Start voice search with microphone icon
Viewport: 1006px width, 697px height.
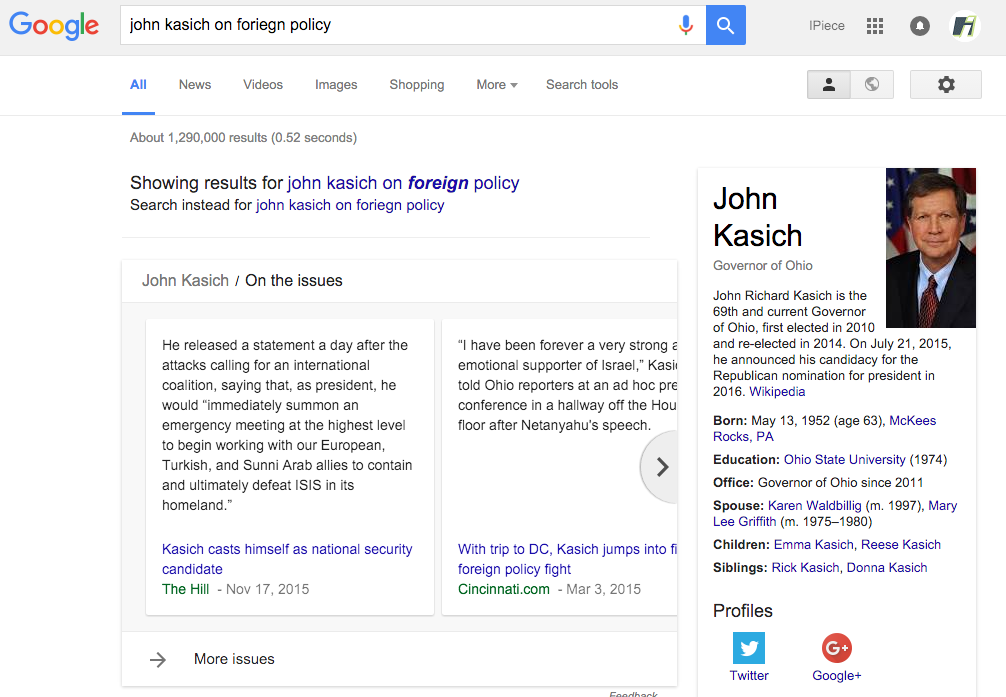[x=686, y=25]
